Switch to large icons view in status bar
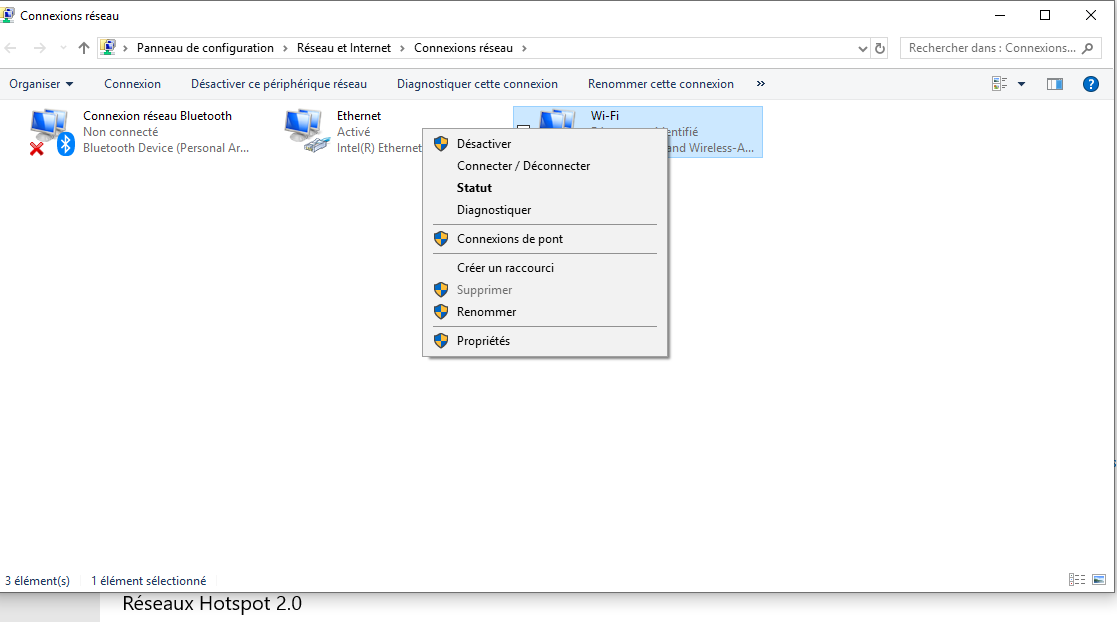The height and width of the screenshot is (622, 1117). (1099, 579)
